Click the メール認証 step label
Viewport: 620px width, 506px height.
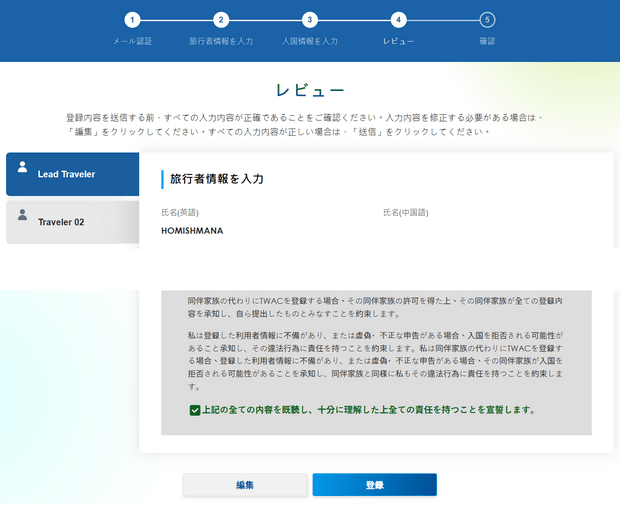pos(133,42)
